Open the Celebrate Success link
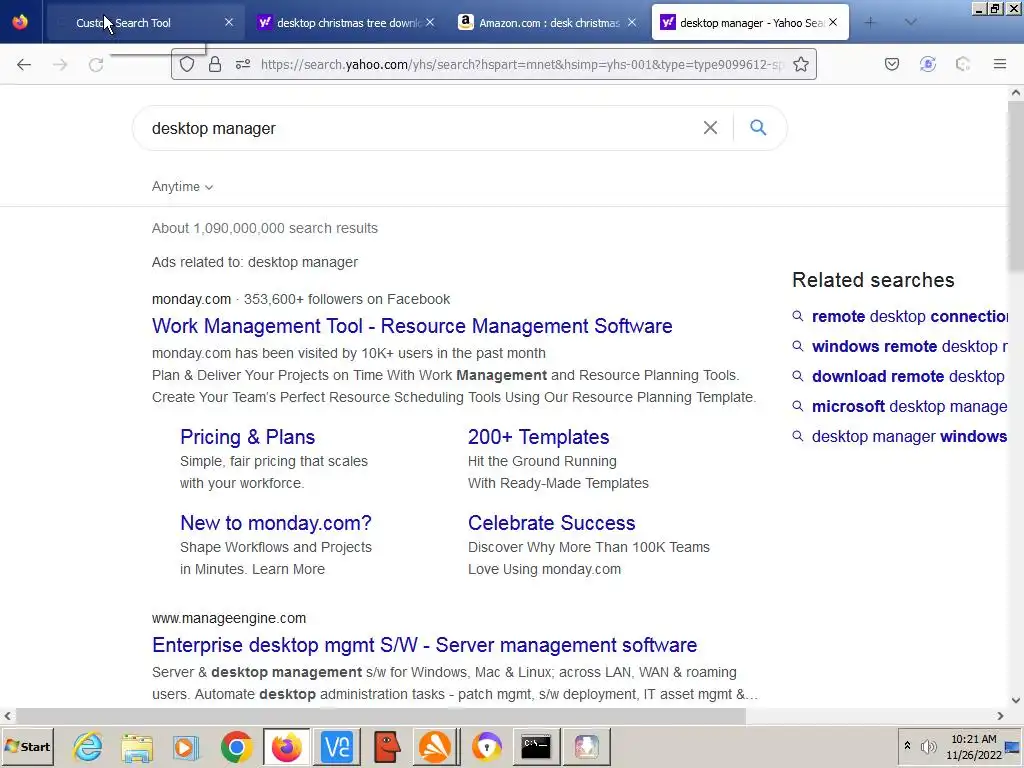The image size is (1024, 768). (551, 523)
